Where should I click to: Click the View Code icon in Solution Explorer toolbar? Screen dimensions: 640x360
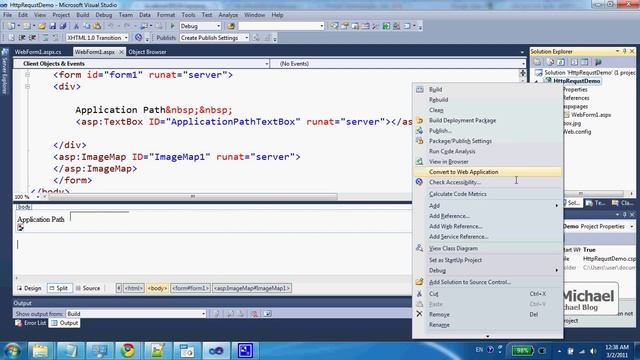click(x=574, y=62)
